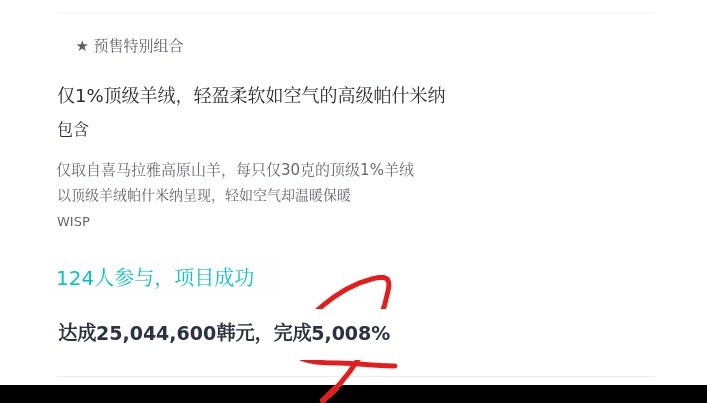
Task: Click 30克 in the description line
Action: click(296, 170)
